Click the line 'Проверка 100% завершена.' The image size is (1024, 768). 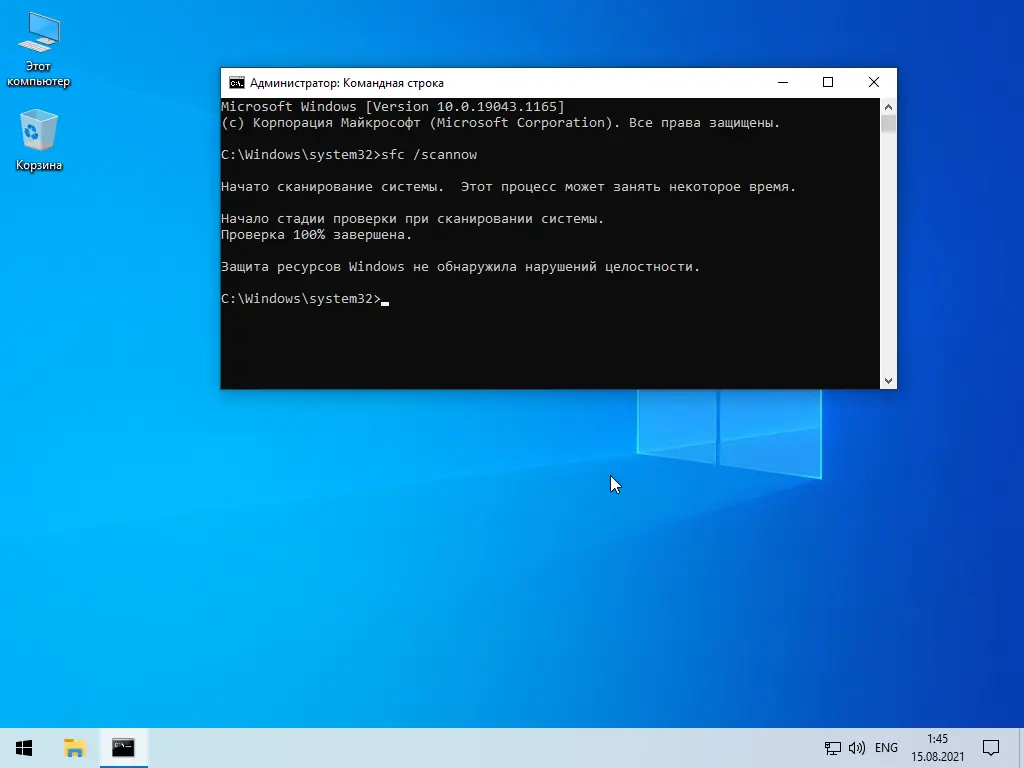pos(316,235)
